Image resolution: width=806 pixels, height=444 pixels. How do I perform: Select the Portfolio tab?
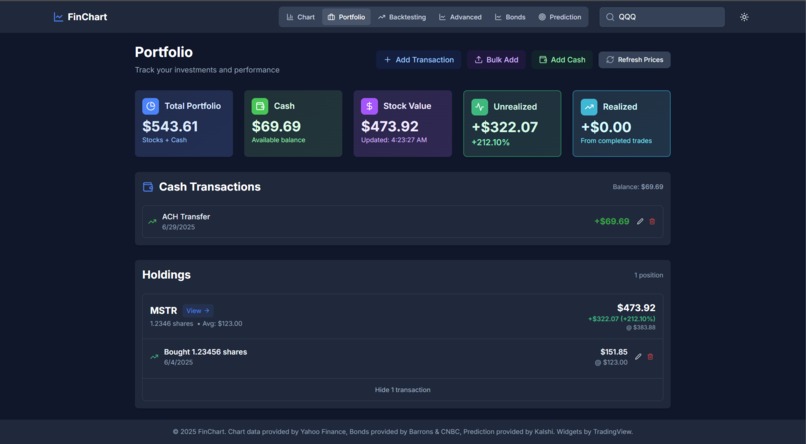click(x=346, y=17)
